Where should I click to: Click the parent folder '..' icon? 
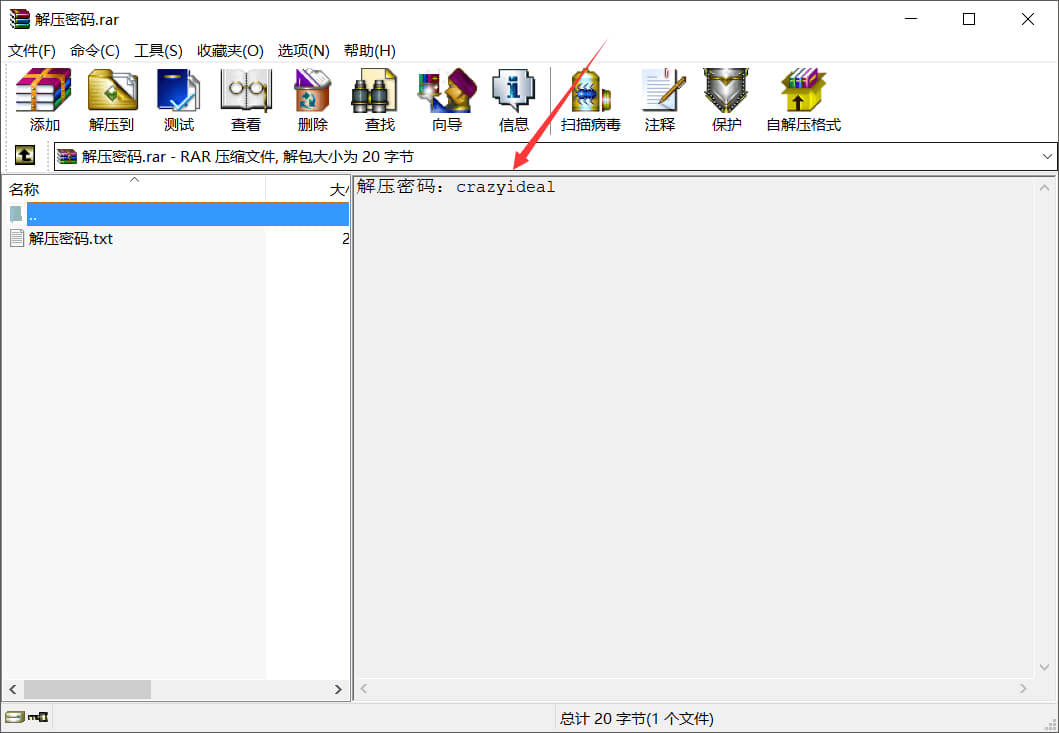pos(16,215)
